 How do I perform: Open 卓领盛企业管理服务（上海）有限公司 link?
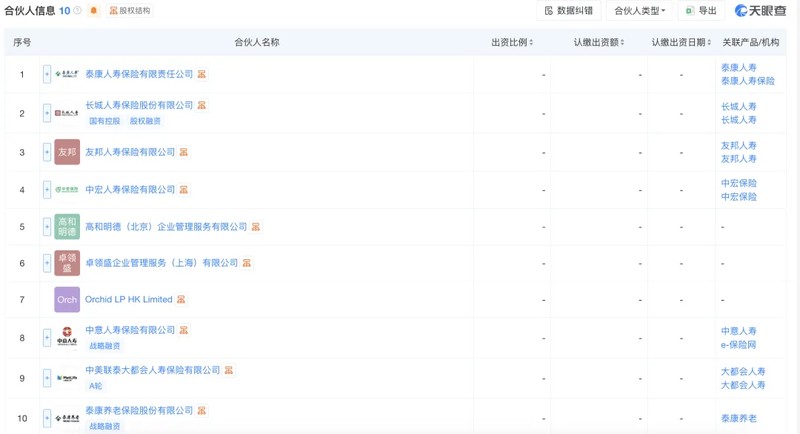click(161, 263)
